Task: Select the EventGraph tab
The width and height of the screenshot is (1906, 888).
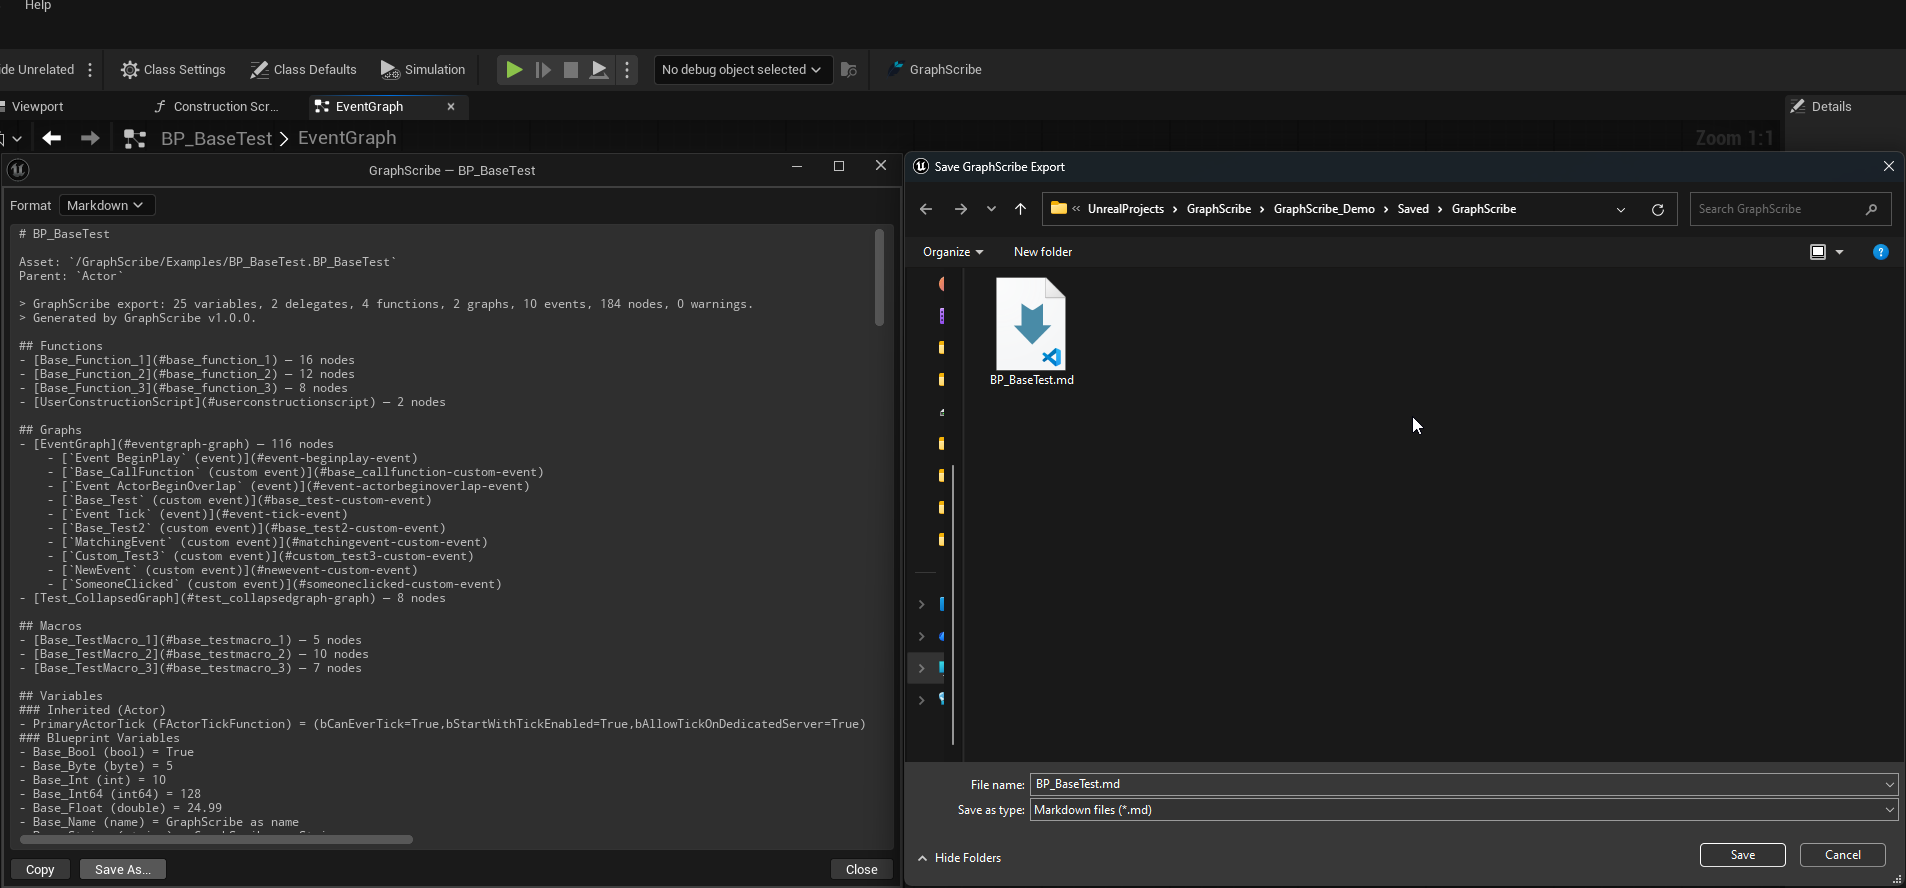Action: tap(369, 107)
